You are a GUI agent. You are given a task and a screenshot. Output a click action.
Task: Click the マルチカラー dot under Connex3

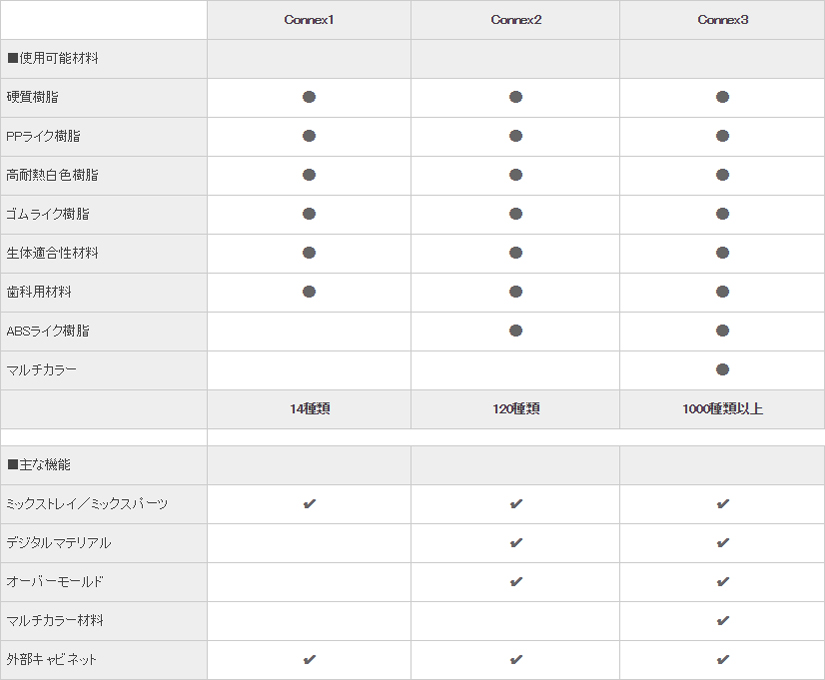[722, 369]
